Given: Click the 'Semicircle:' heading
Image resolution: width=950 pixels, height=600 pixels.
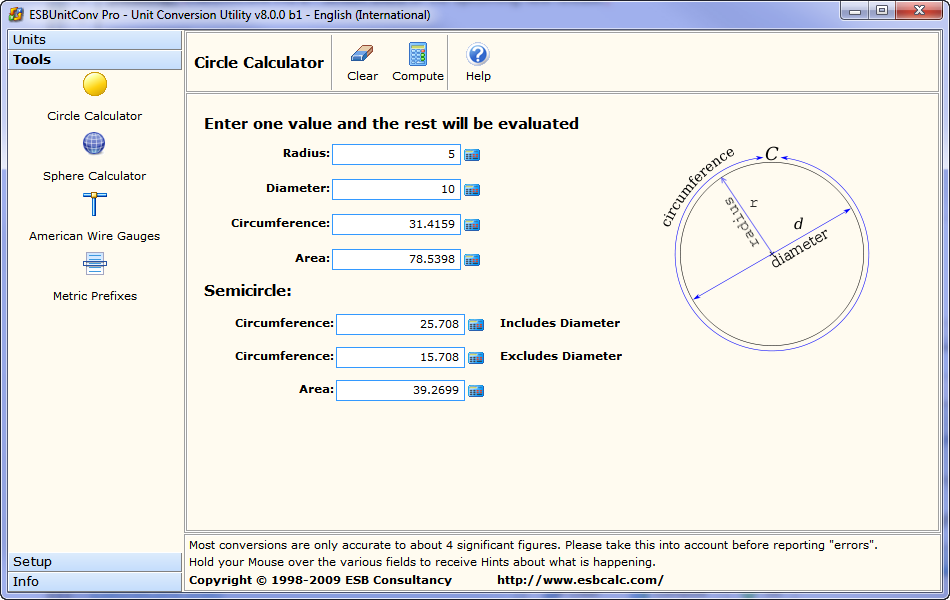Looking at the screenshot, I should click(247, 291).
